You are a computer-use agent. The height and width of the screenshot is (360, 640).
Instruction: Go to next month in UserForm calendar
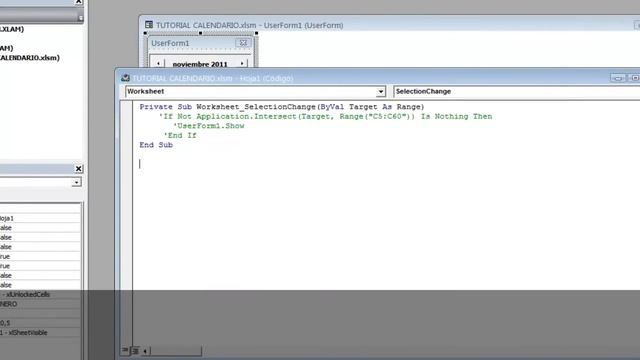[x=242, y=64]
